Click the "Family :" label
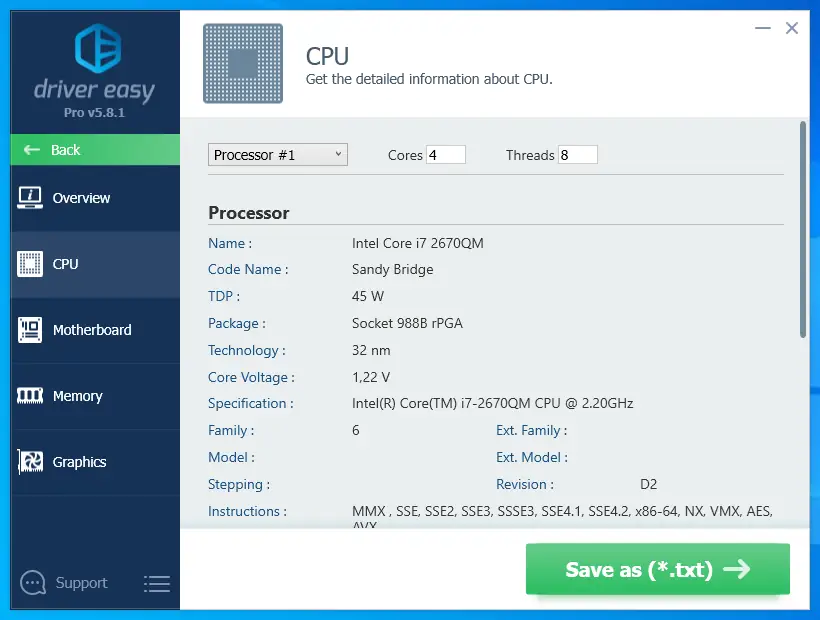Image resolution: width=820 pixels, height=620 pixels. (x=231, y=430)
